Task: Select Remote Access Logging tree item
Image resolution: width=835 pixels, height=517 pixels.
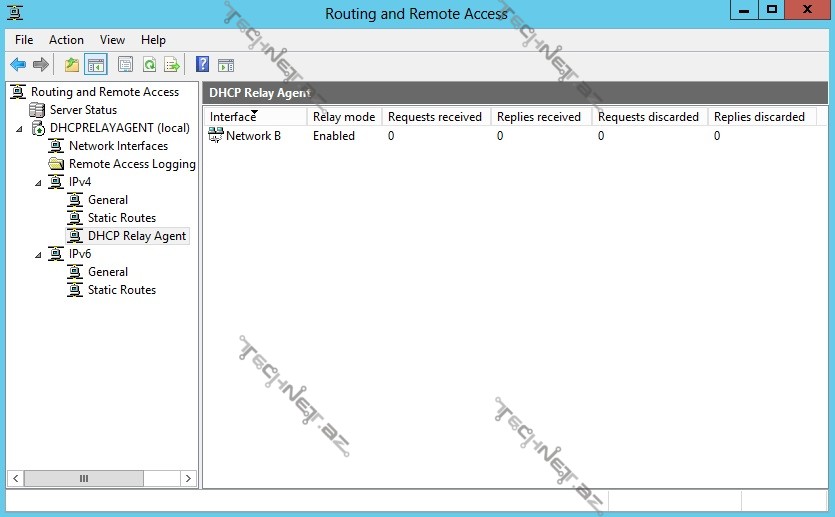Action: tap(131, 164)
